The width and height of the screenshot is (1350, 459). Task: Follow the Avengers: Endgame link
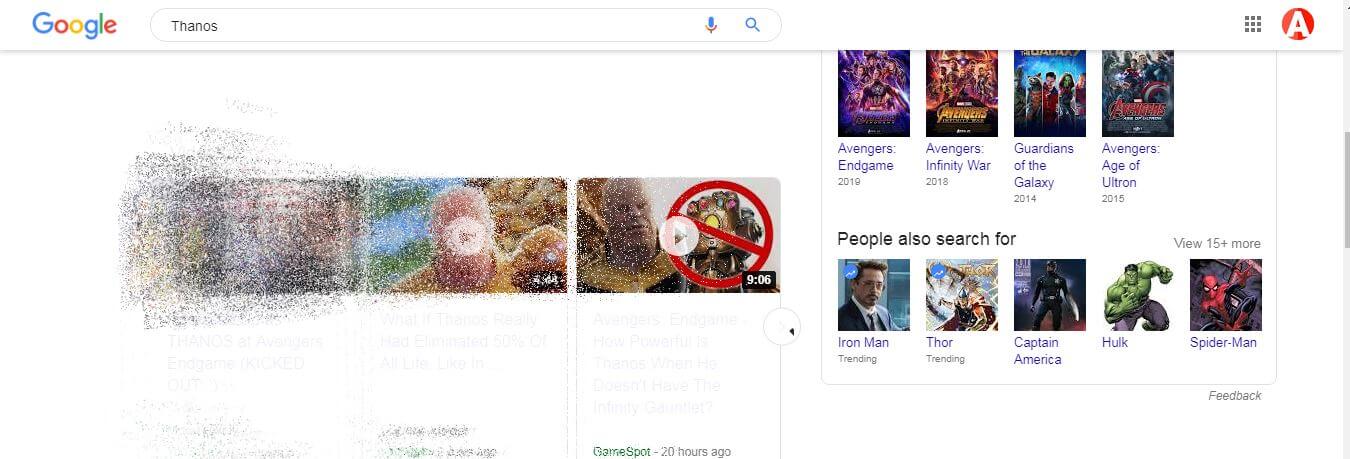[866, 157]
